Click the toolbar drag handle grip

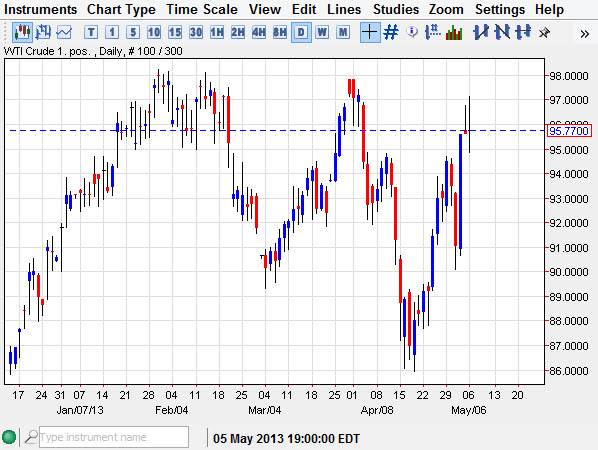coord(6,32)
